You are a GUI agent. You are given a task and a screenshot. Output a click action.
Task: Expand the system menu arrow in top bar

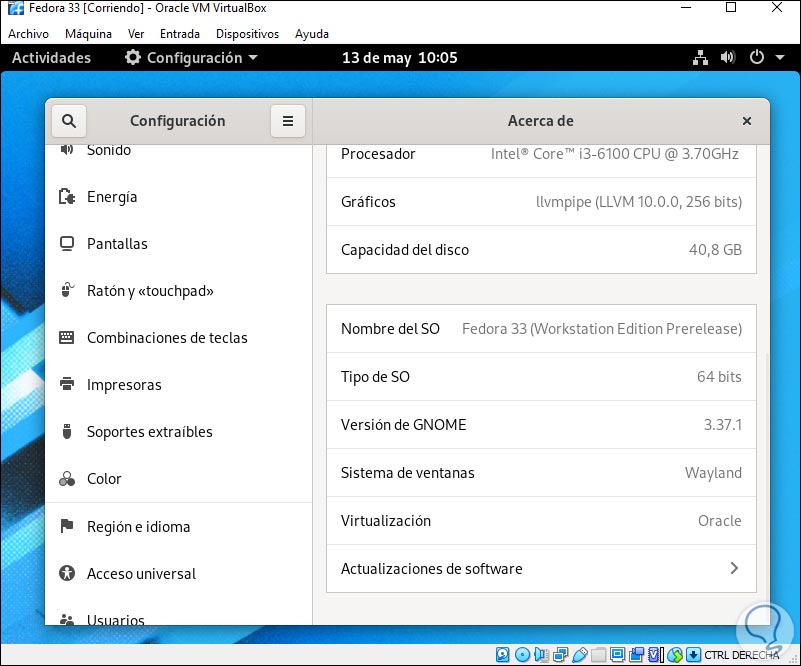[x=780, y=58]
